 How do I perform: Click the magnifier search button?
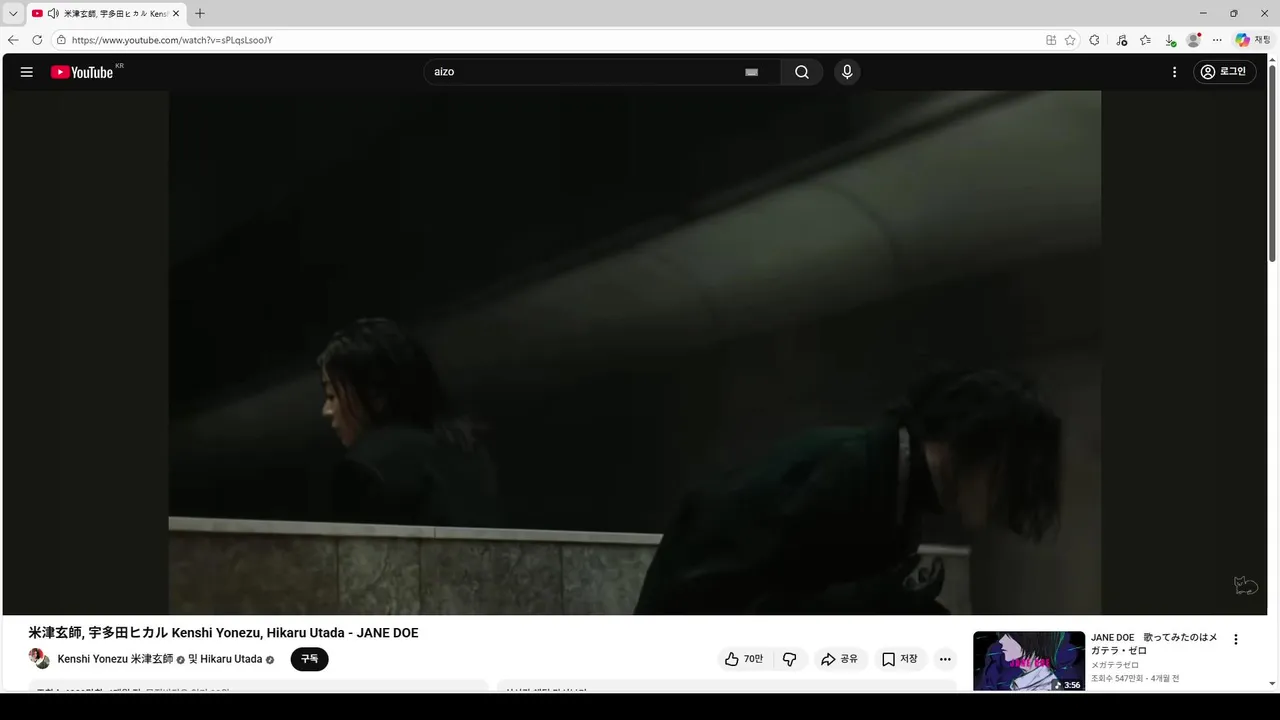802,72
